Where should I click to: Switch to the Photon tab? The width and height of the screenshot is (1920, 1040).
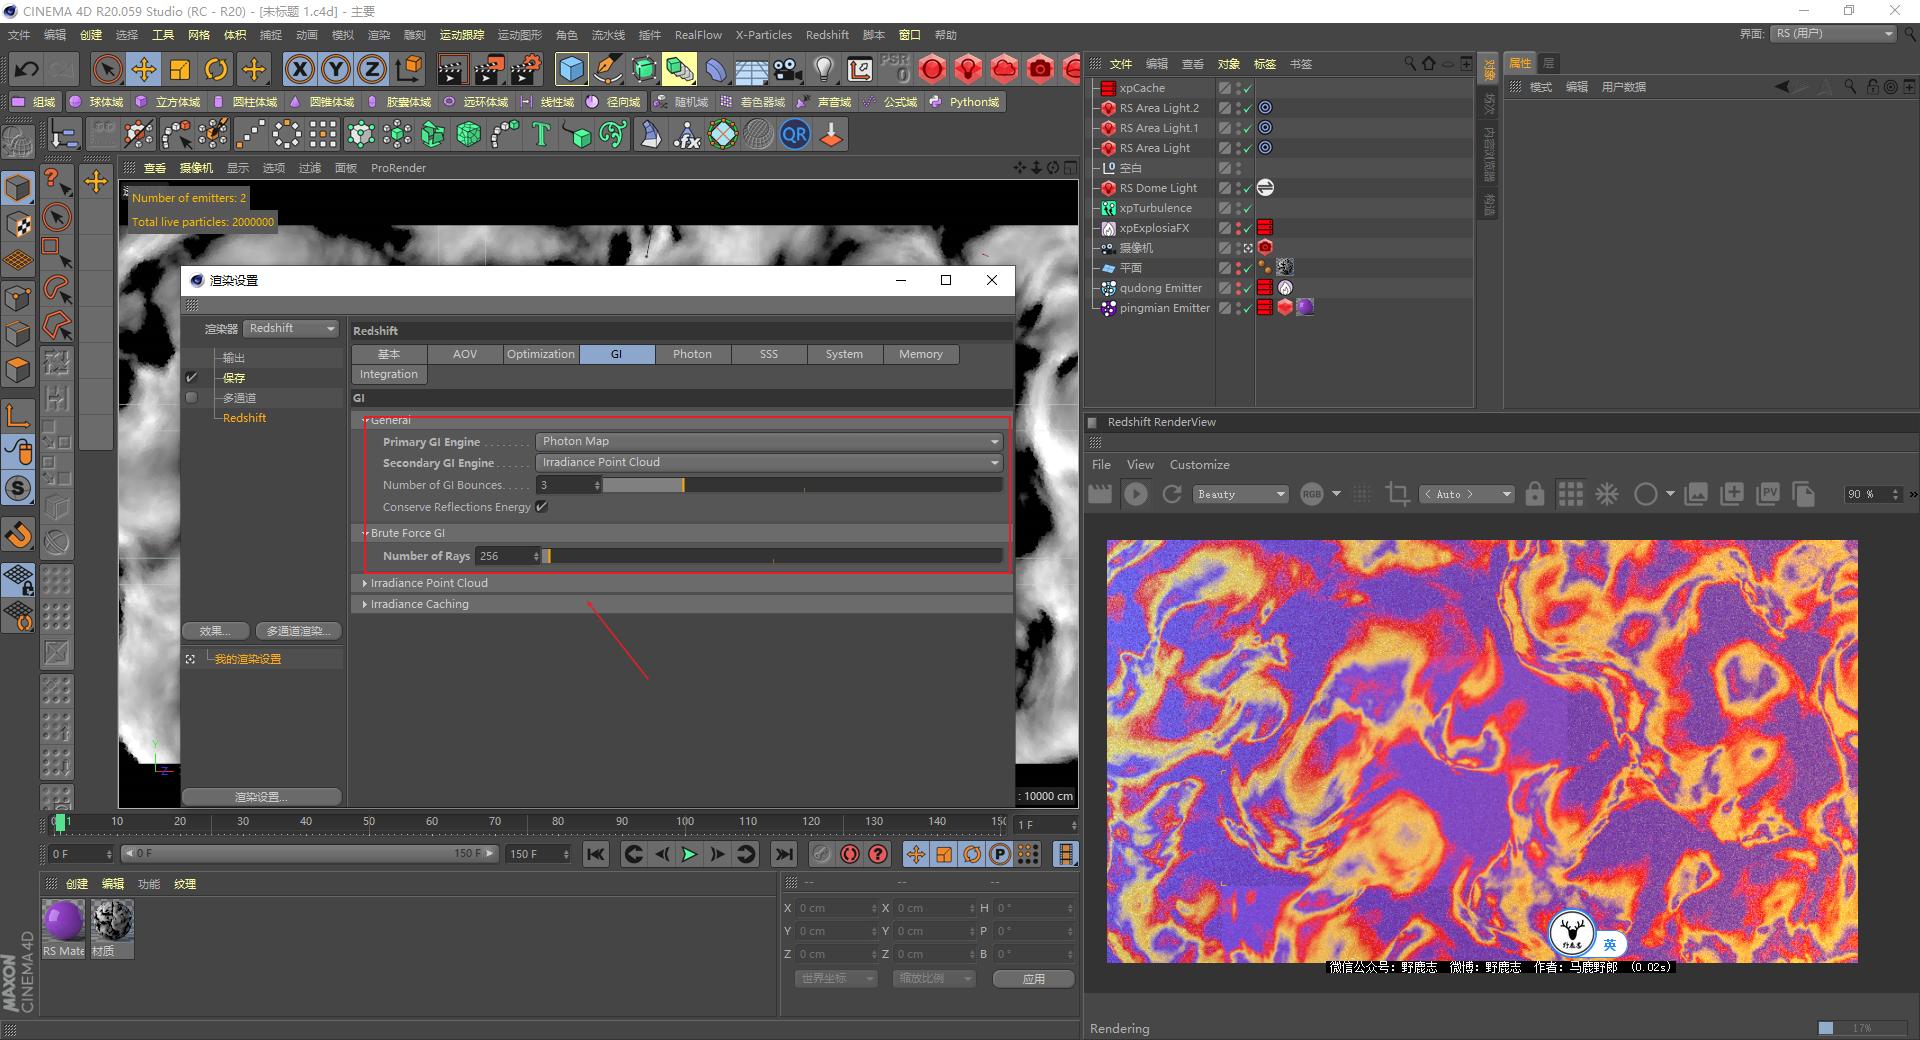[x=692, y=354]
